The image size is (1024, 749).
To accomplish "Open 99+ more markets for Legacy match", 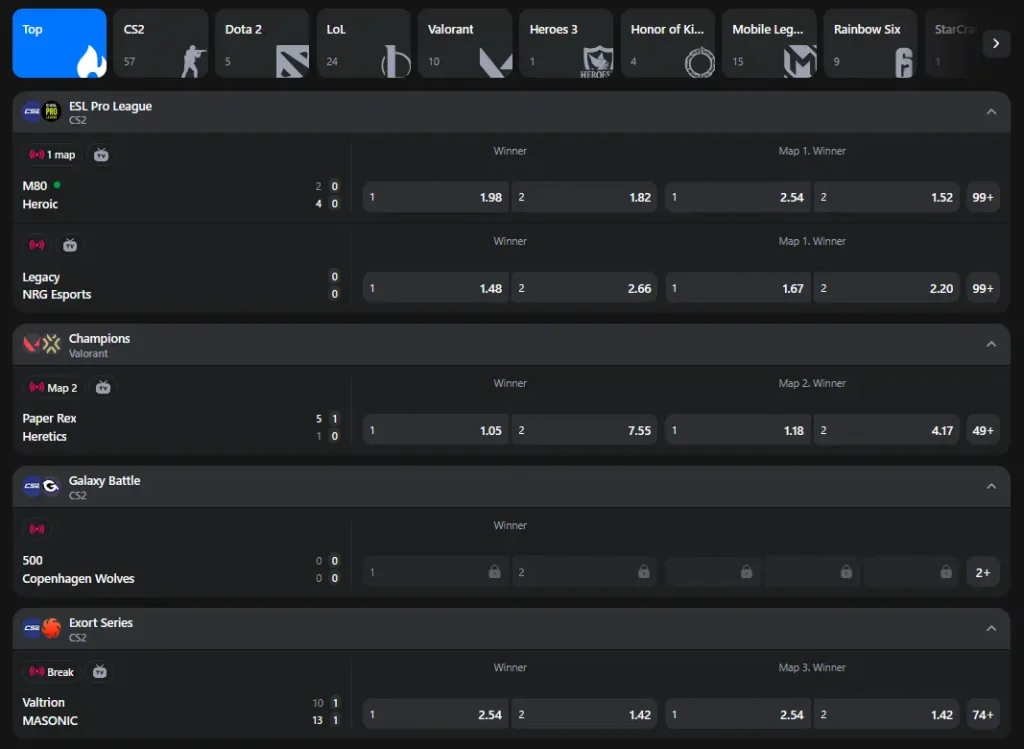I will pos(982,289).
